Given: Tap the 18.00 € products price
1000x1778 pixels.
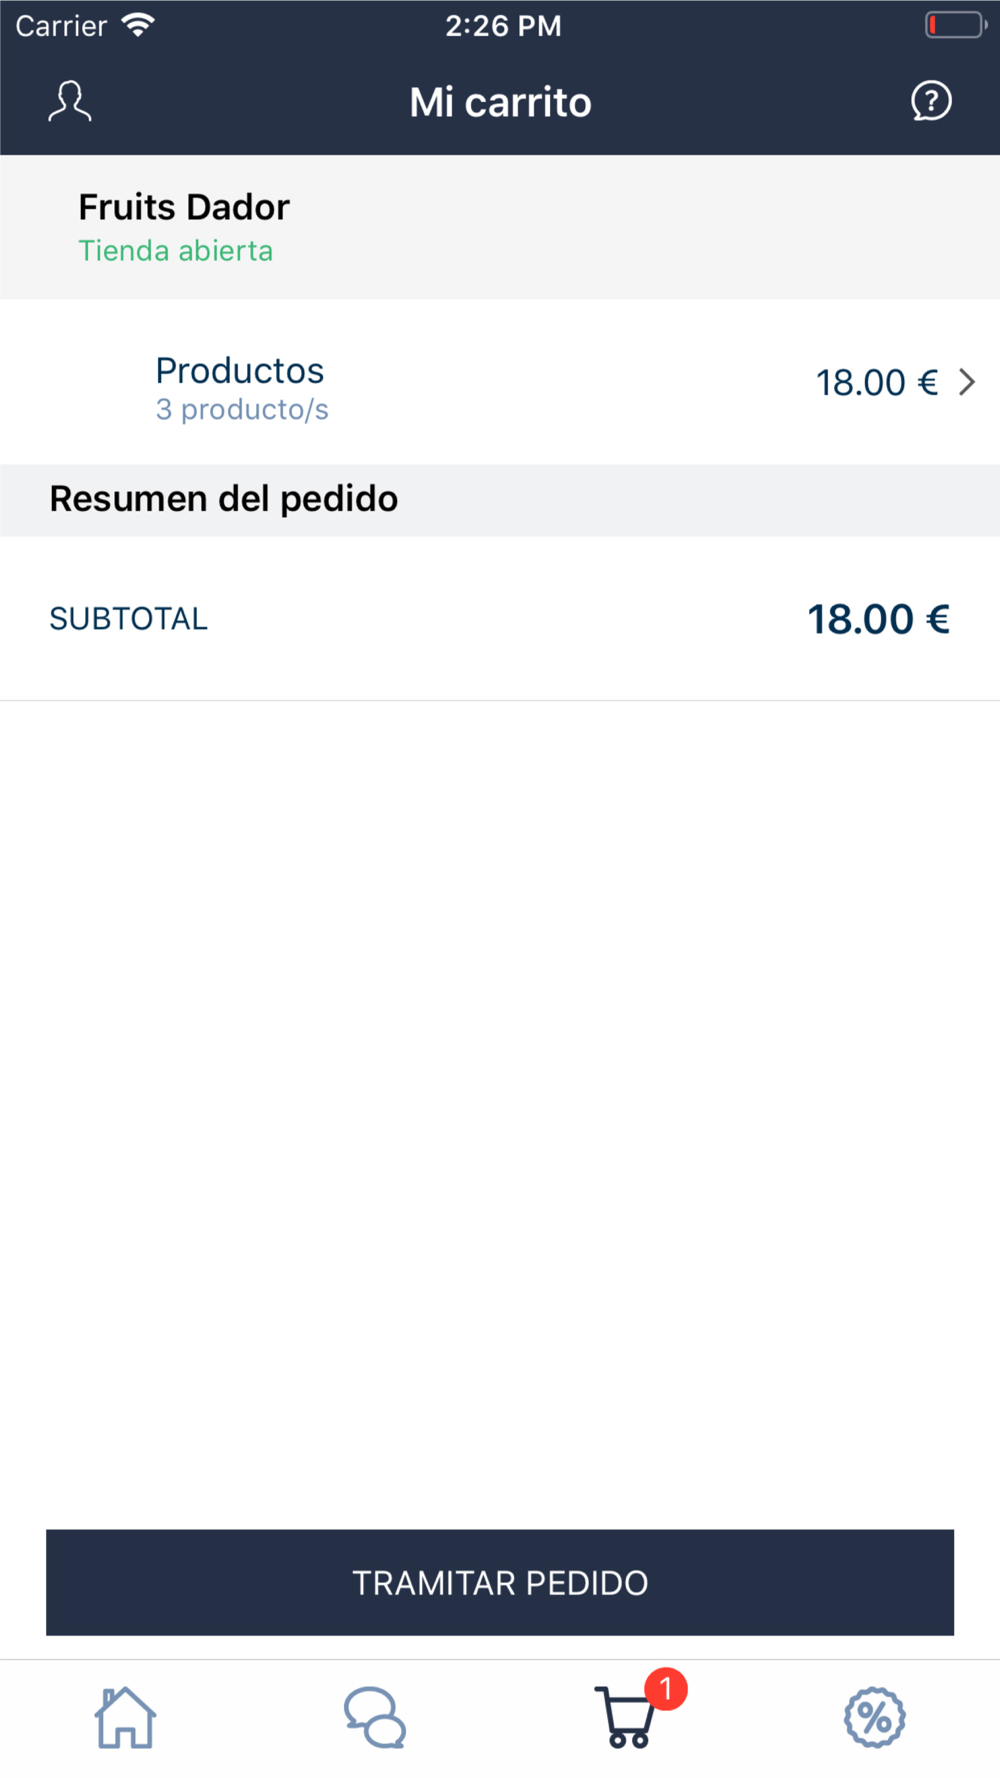Looking at the screenshot, I should point(877,382).
